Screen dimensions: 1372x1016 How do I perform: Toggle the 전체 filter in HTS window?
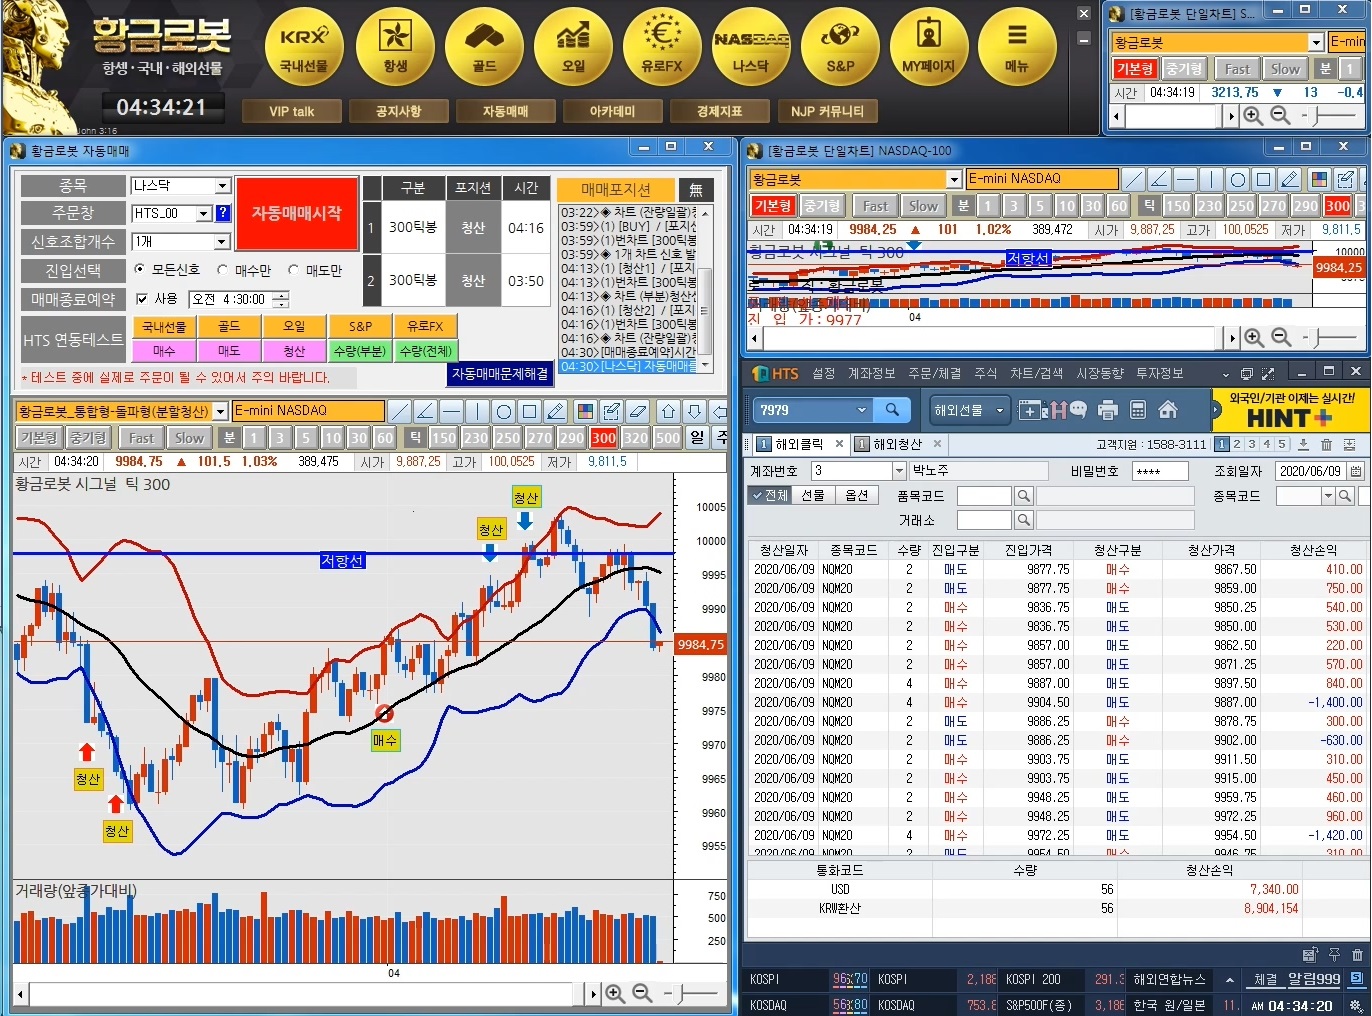[x=770, y=495]
